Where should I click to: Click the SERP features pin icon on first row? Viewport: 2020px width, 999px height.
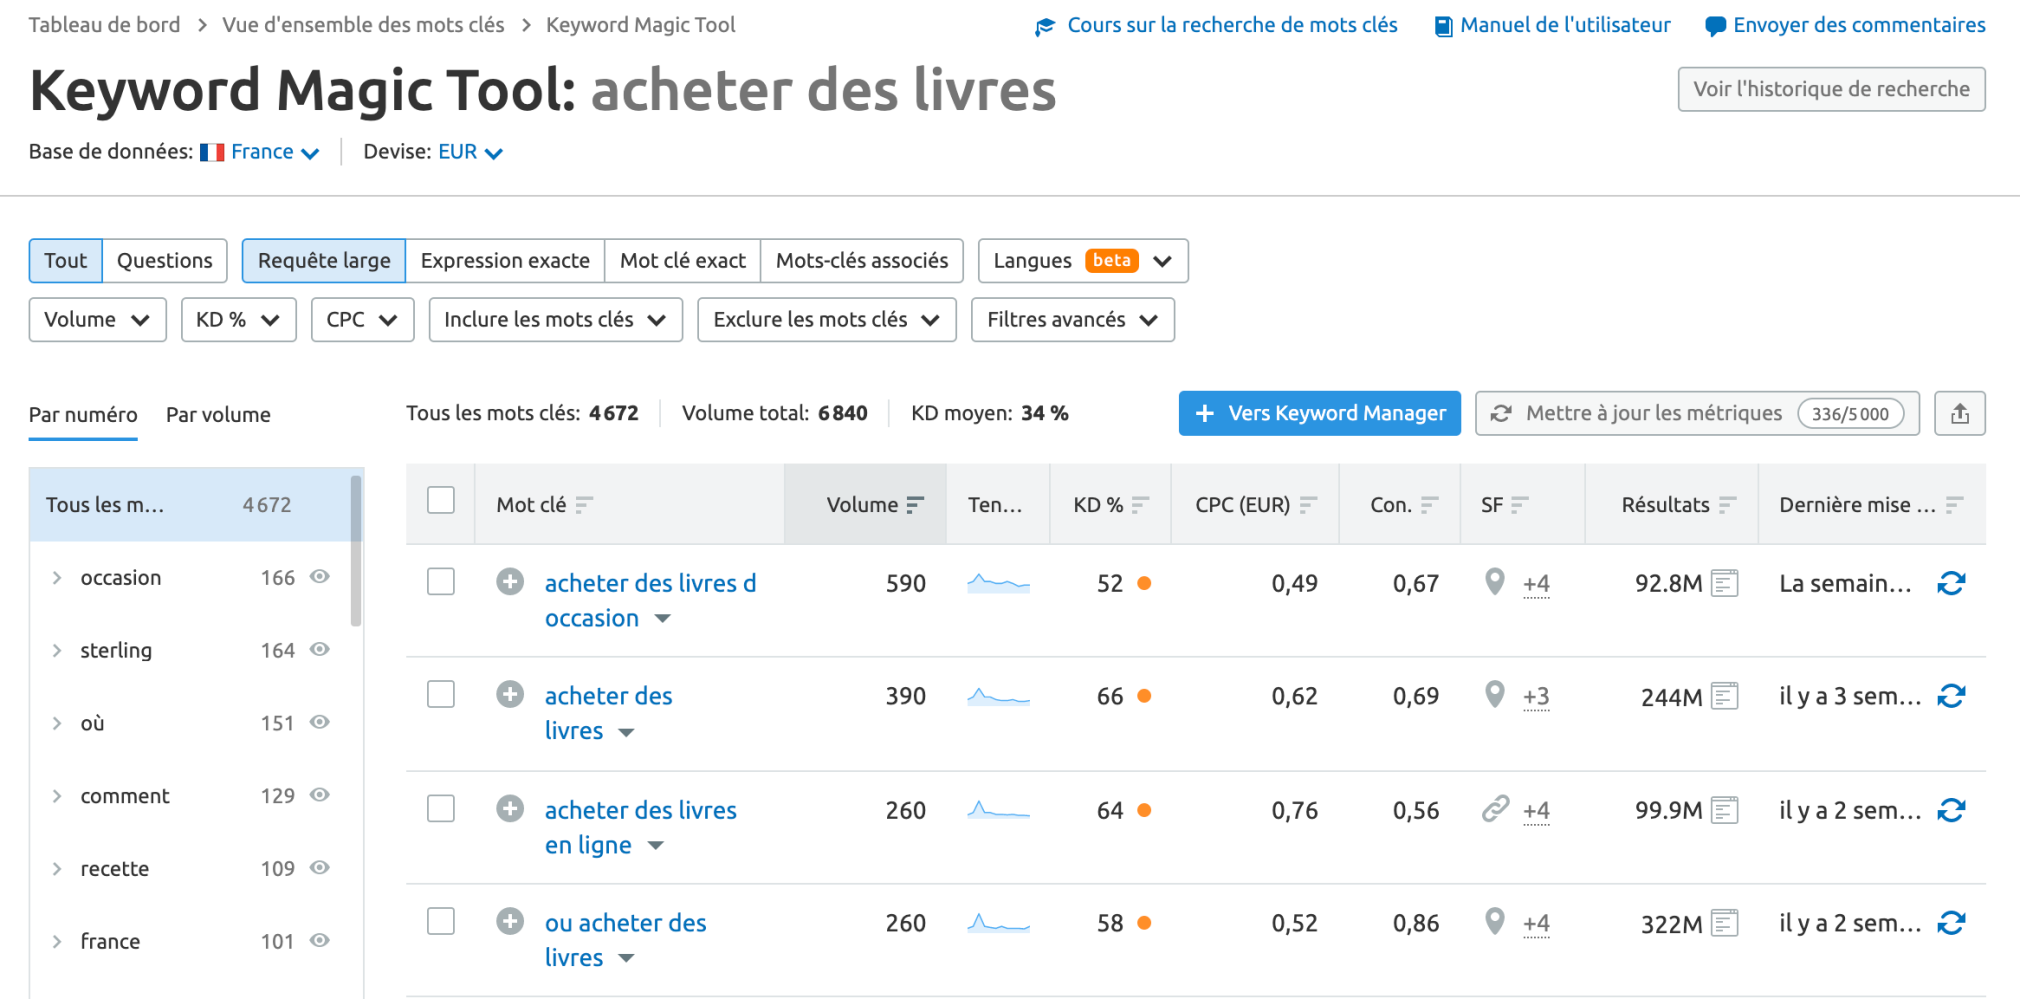1494,583
